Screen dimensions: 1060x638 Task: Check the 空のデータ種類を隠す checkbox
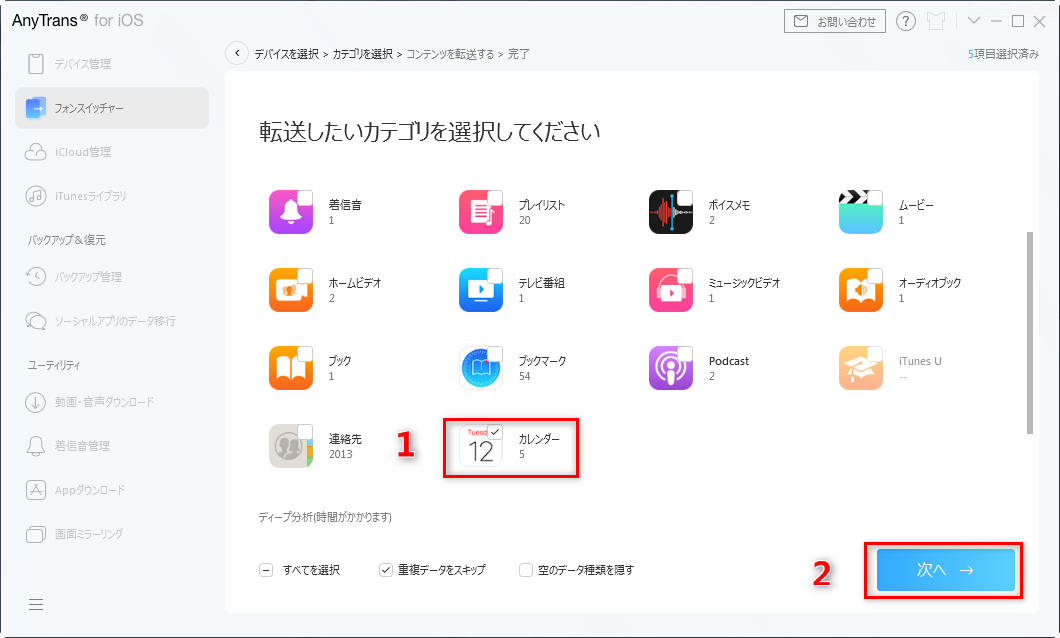526,570
